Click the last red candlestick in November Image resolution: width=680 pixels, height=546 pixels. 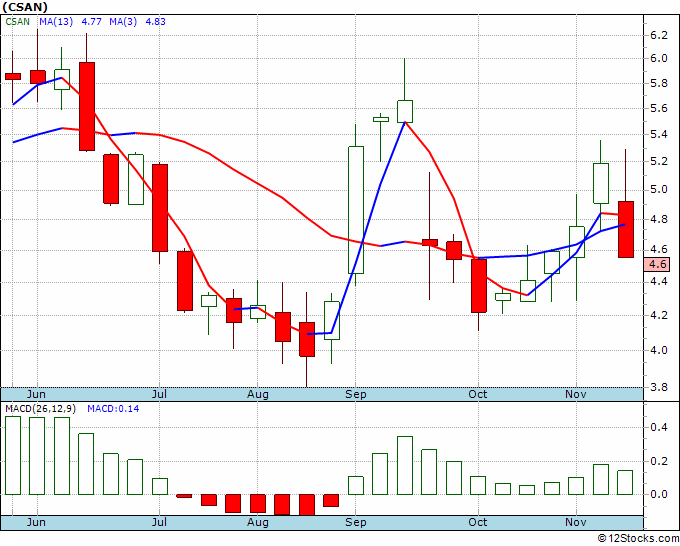[x=626, y=229]
